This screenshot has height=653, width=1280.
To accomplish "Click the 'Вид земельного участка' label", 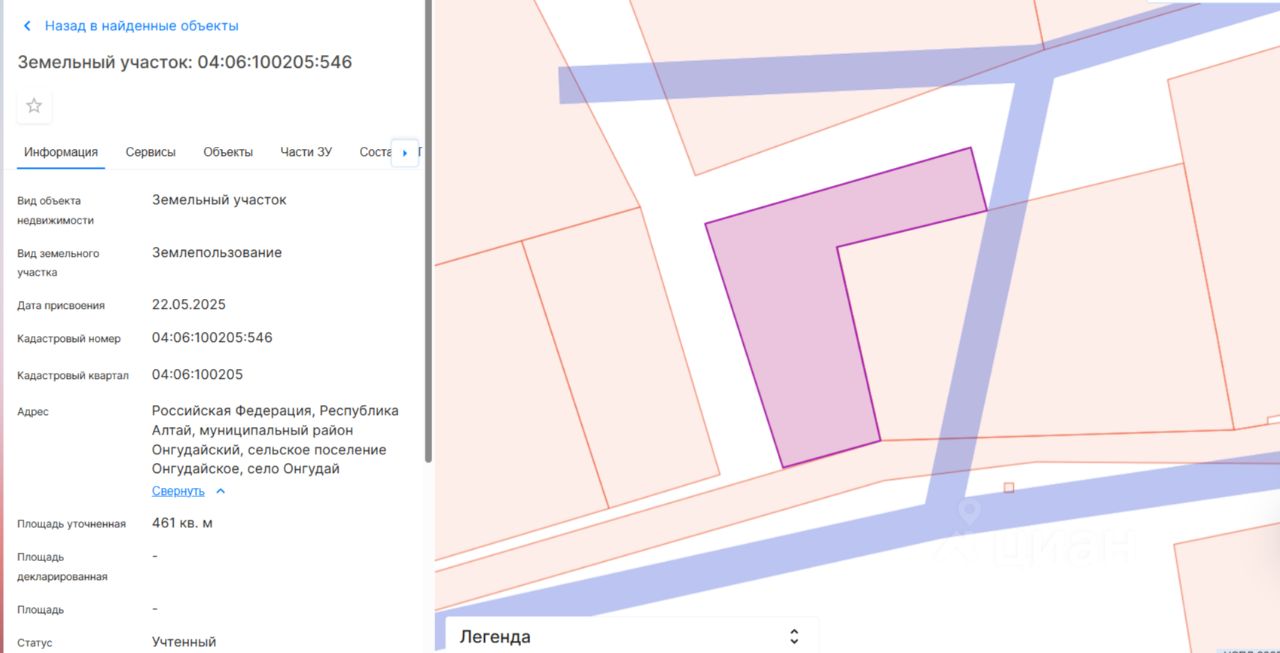I will pyautogui.click(x=58, y=263).
